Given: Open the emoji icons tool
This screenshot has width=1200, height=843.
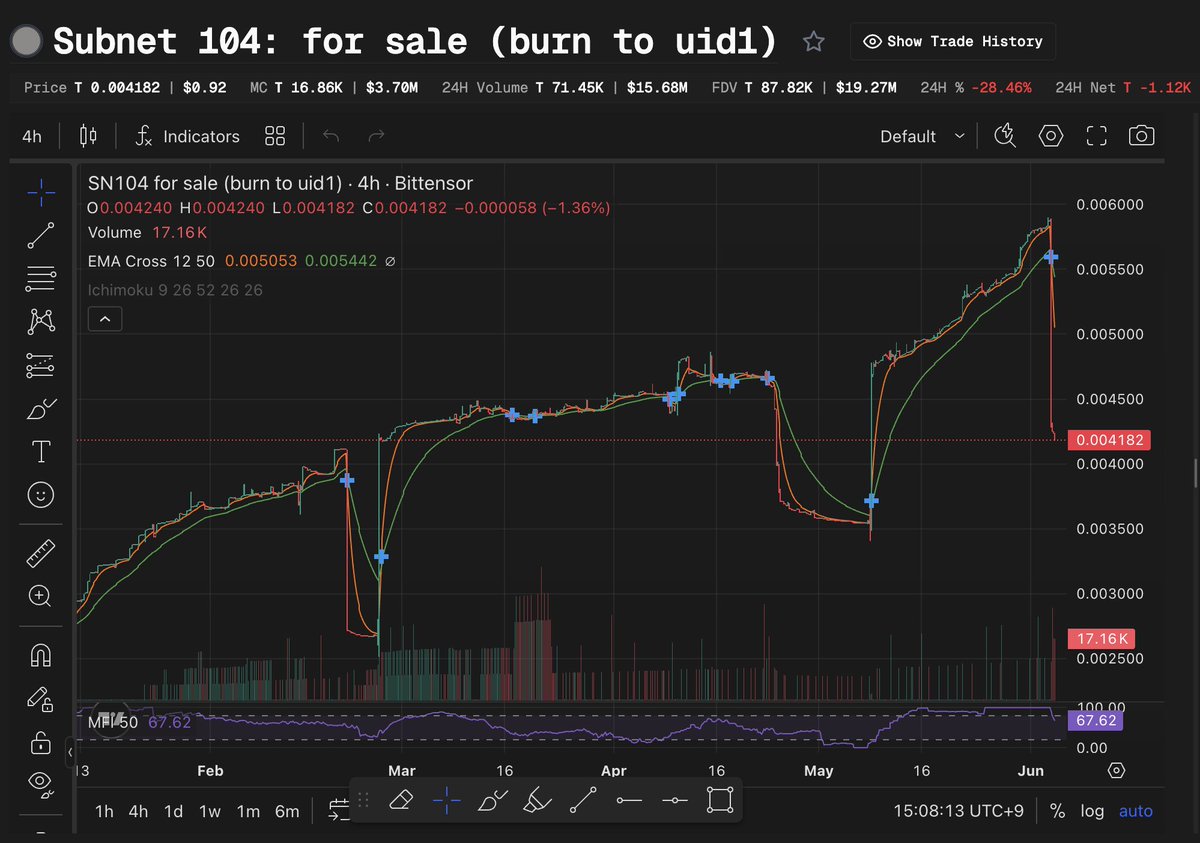Looking at the screenshot, I should (x=41, y=495).
